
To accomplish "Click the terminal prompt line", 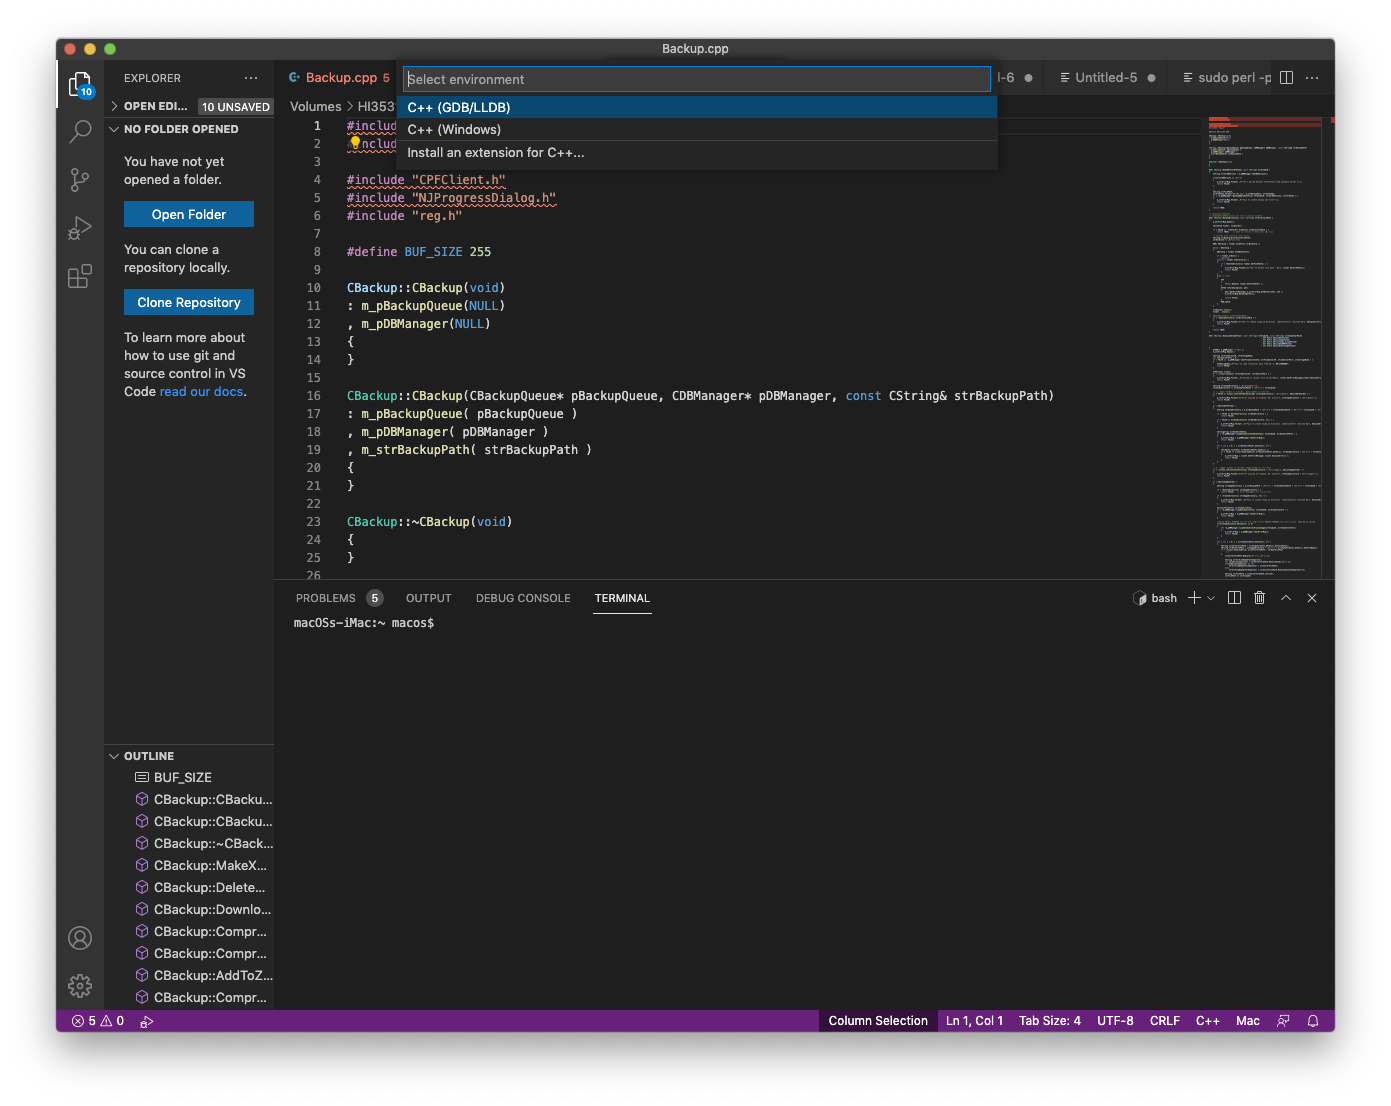I will (364, 623).
